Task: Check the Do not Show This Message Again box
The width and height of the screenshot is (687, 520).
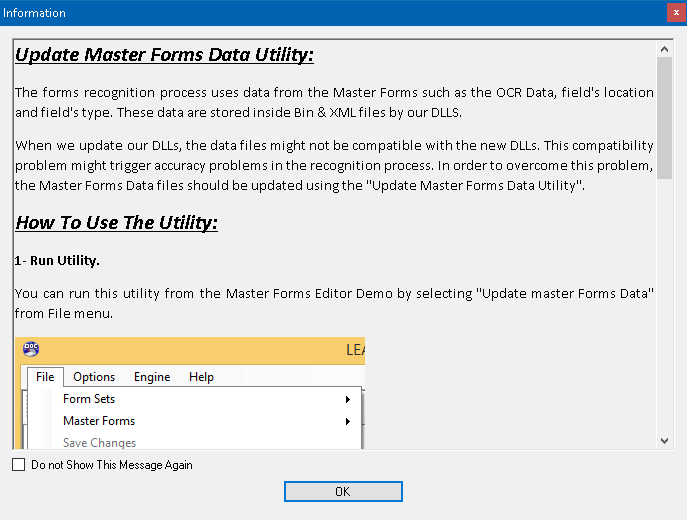Action: [19, 465]
